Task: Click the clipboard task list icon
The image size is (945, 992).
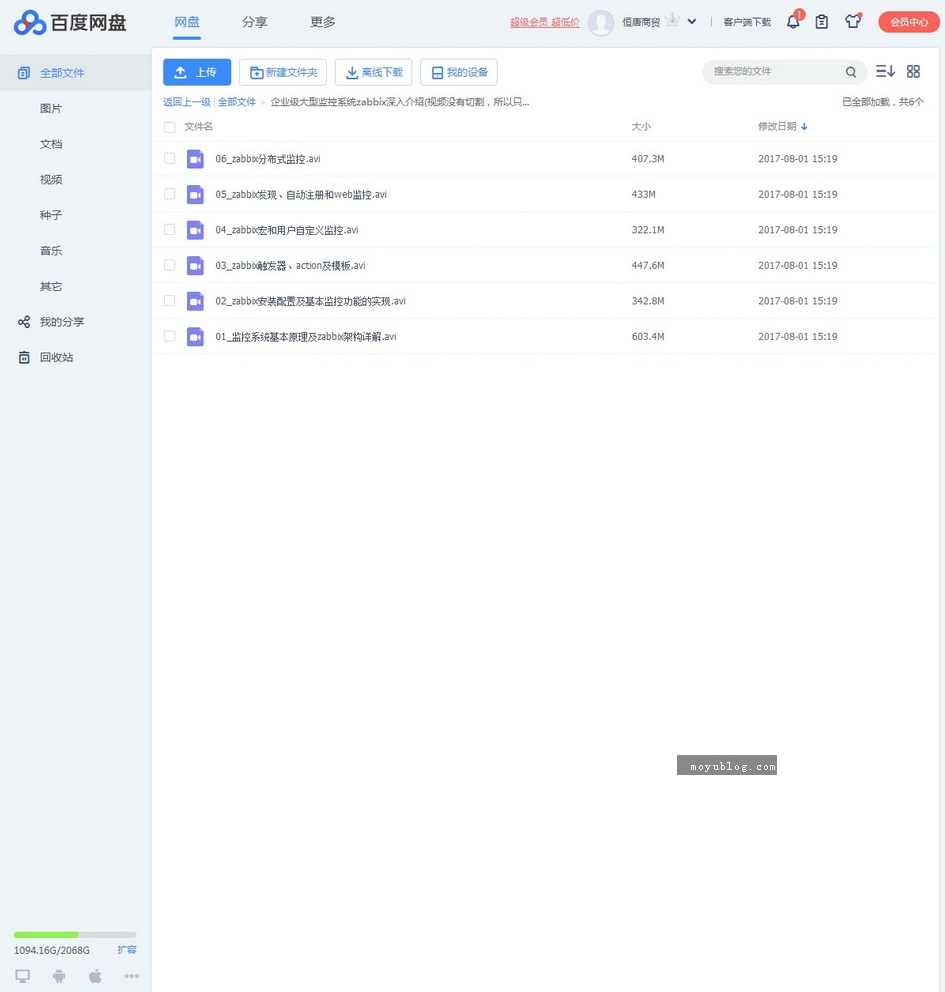Action: coord(822,21)
